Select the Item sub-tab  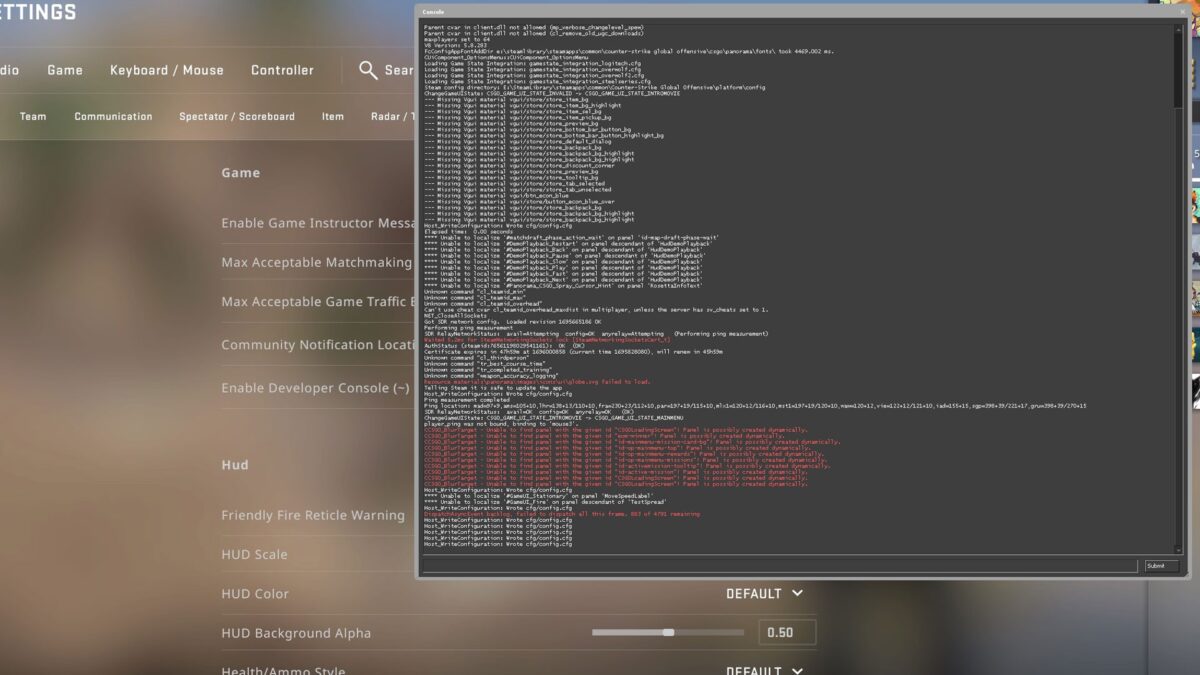333,116
